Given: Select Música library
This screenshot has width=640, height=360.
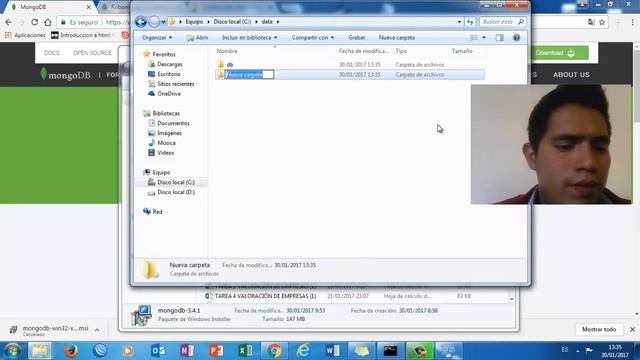Looking at the screenshot, I should (162, 143).
